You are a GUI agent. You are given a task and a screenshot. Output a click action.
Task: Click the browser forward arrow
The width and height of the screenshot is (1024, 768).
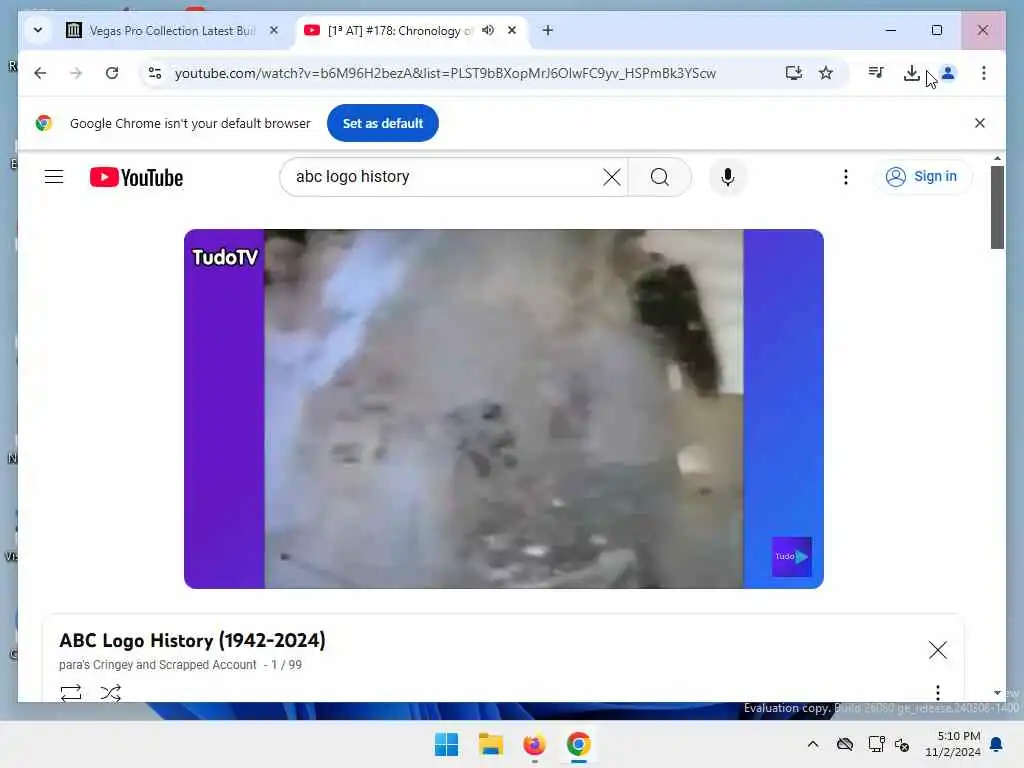pos(76,73)
